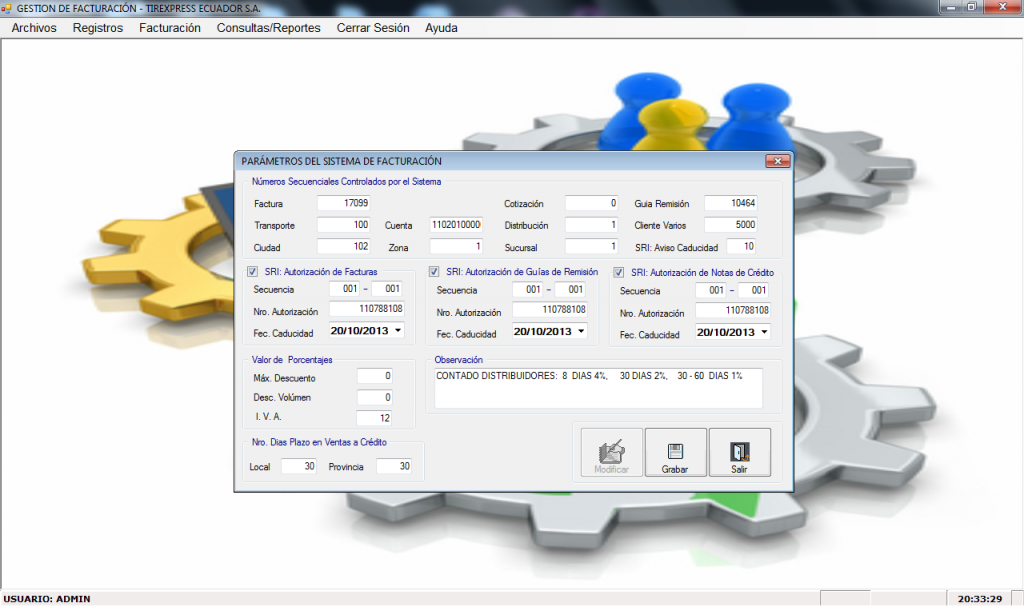Open the Consultas/Reportes menu
Viewport: 1024px width, 607px height.
(x=268, y=28)
